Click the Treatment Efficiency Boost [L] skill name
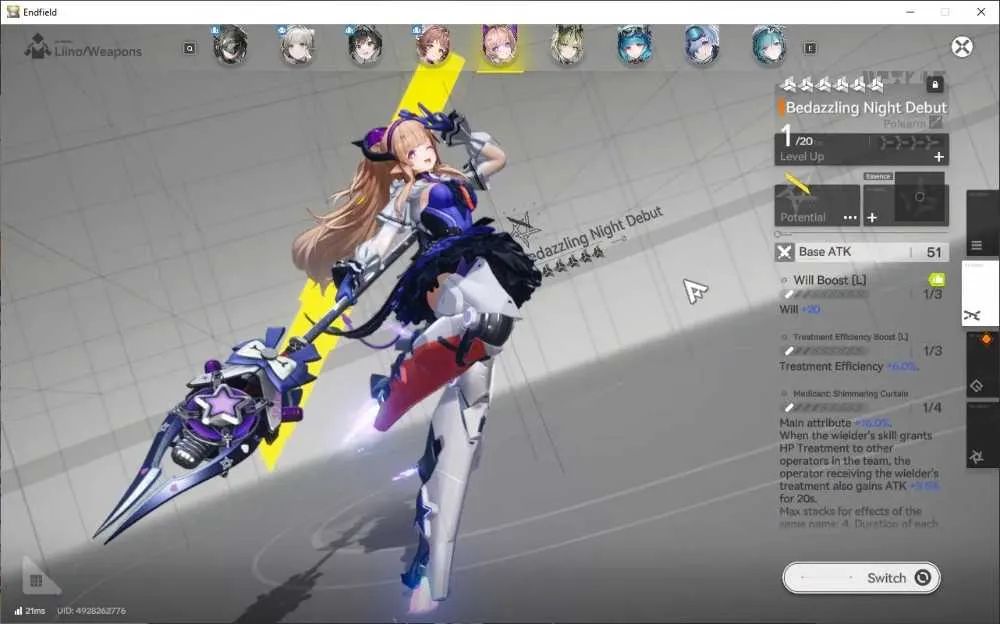Screen dimensions: 1000x624 pyautogui.click(x=851, y=337)
